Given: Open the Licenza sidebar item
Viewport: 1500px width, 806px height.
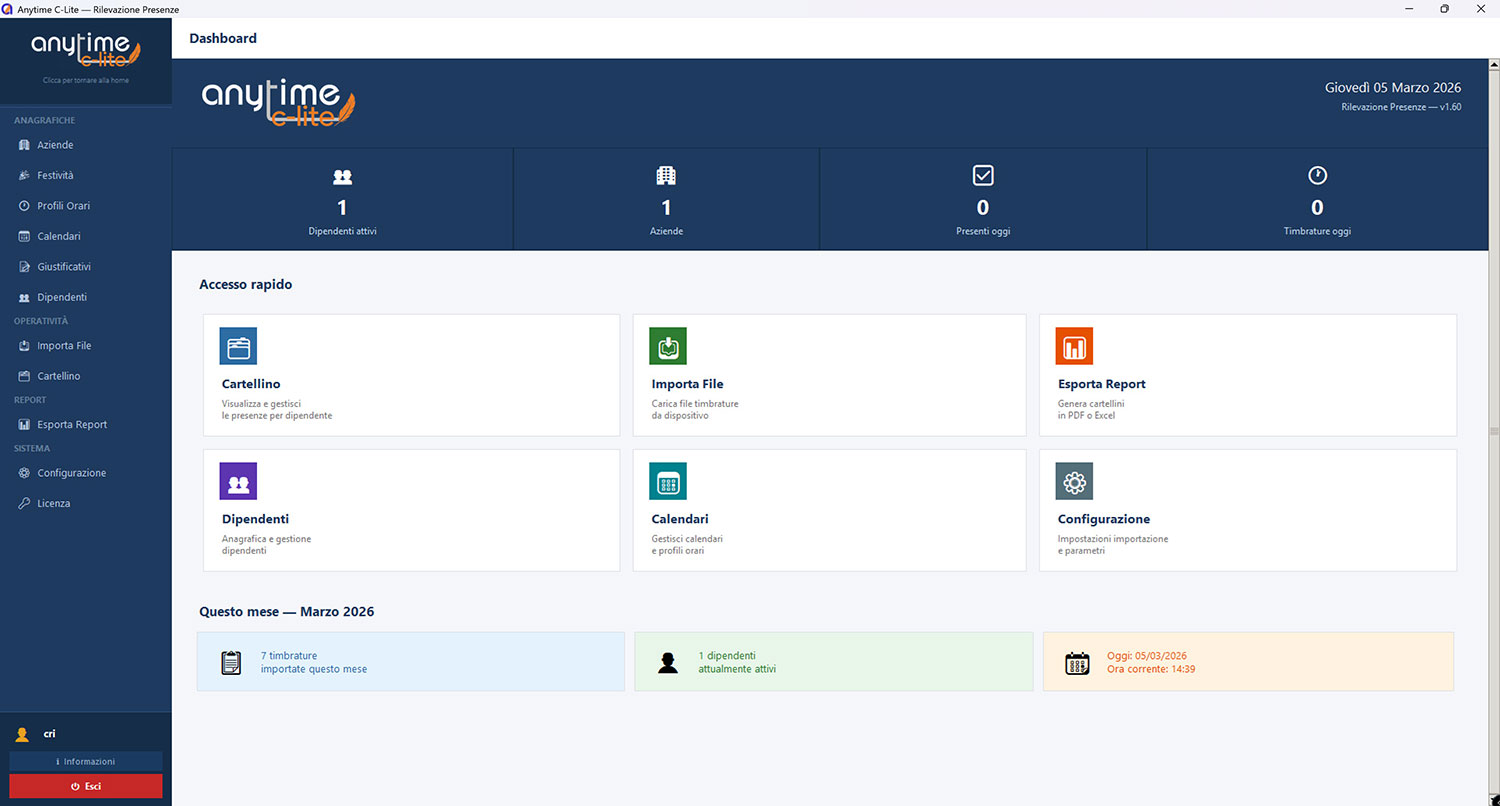Looking at the screenshot, I should (53, 504).
